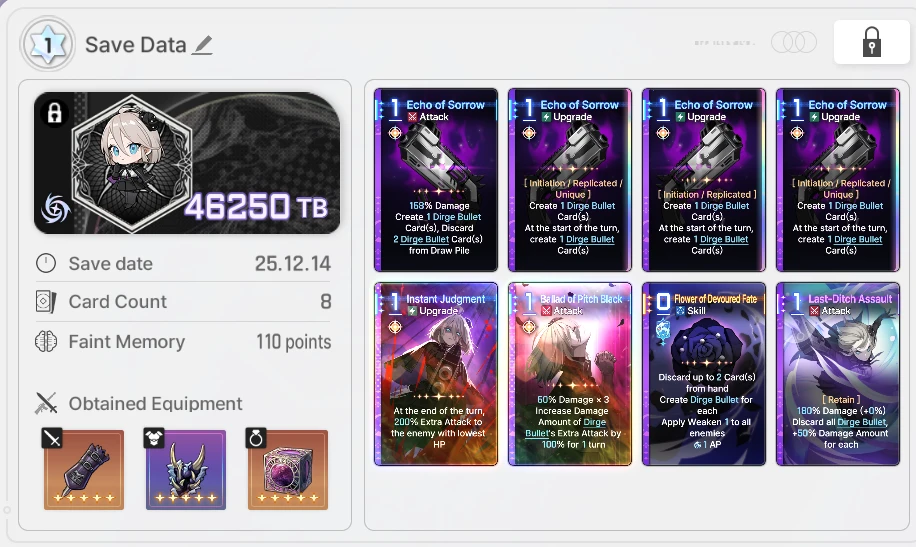The image size is (916, 547).
Task: Select the Echo of Sorrow Attack card
Action: coord(436,180)
